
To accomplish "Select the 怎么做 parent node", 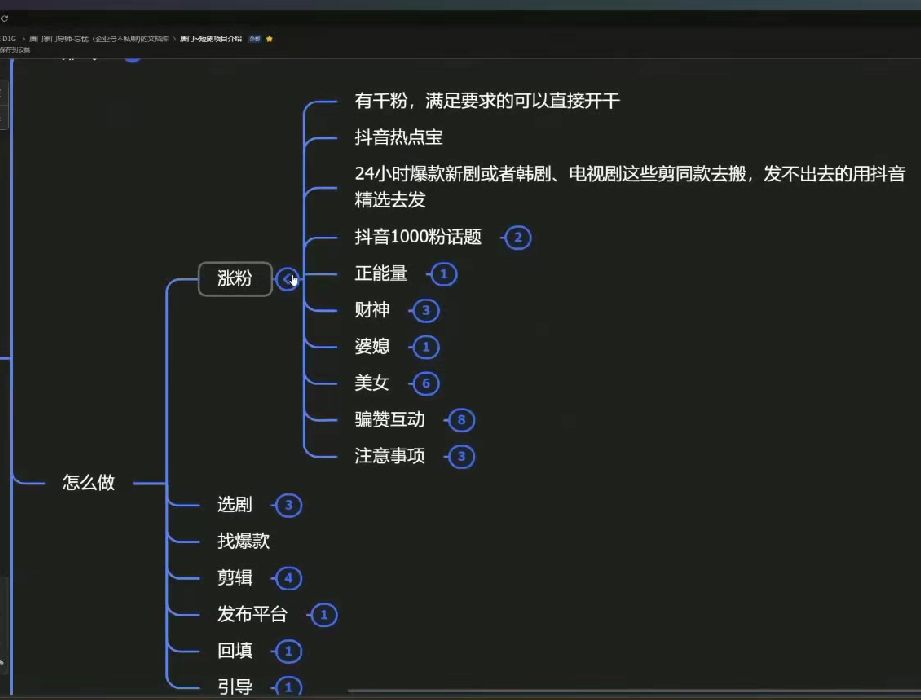I will [89, 483].
